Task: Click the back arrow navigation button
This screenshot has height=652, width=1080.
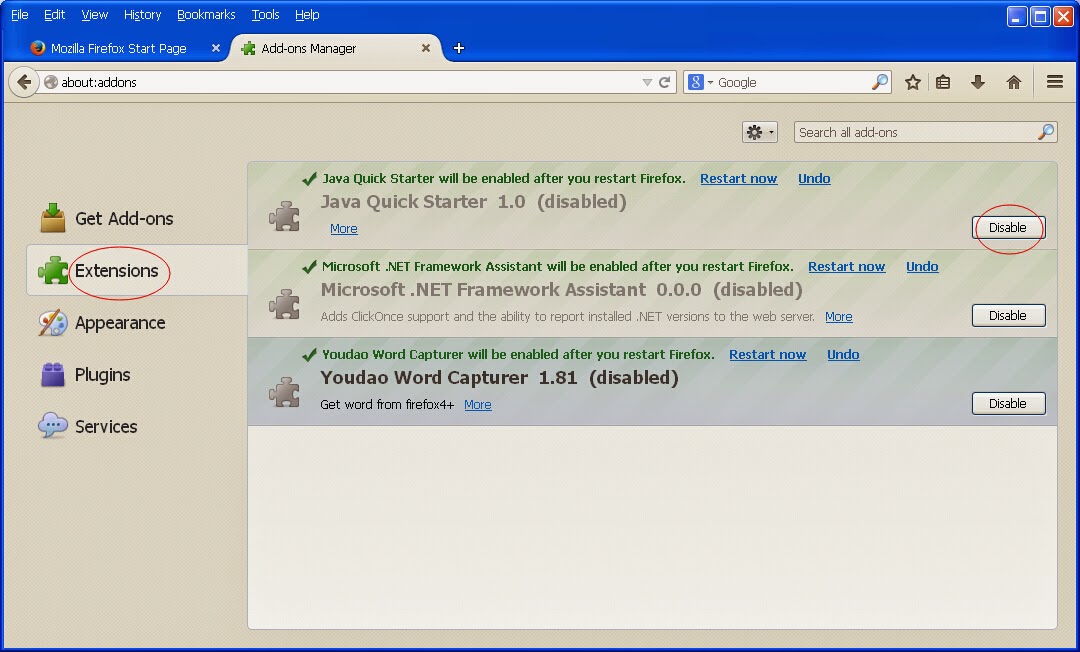Action: click(24, 83)
